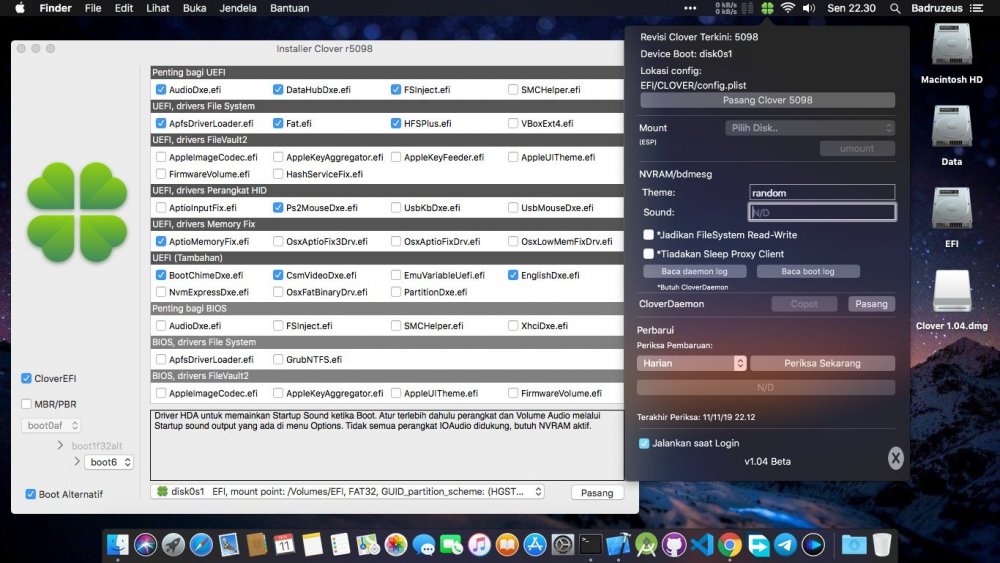The image size is (1000, 563).
Task: Open the Bantuan menu
Action: (290, 8)
